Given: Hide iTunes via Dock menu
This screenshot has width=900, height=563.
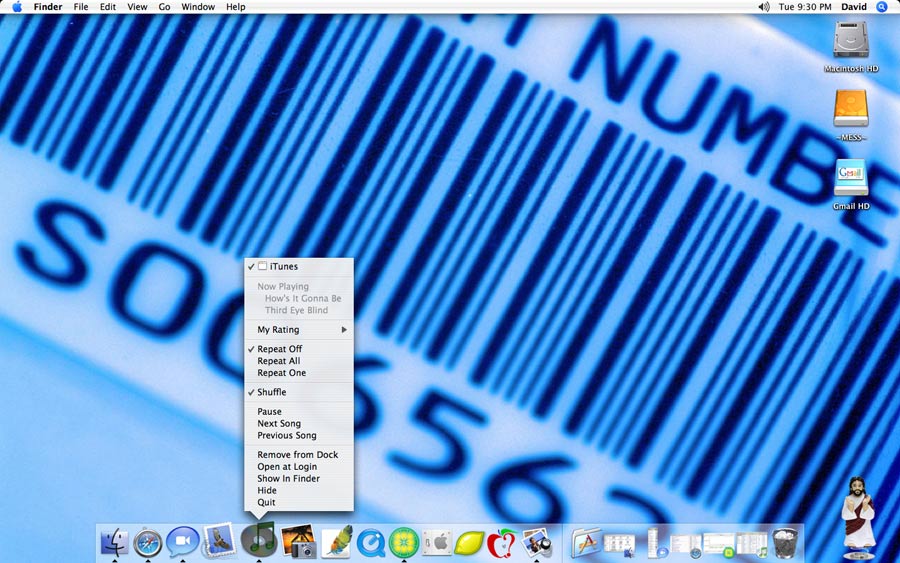Looking at the screenshot, I should point(299,491).
